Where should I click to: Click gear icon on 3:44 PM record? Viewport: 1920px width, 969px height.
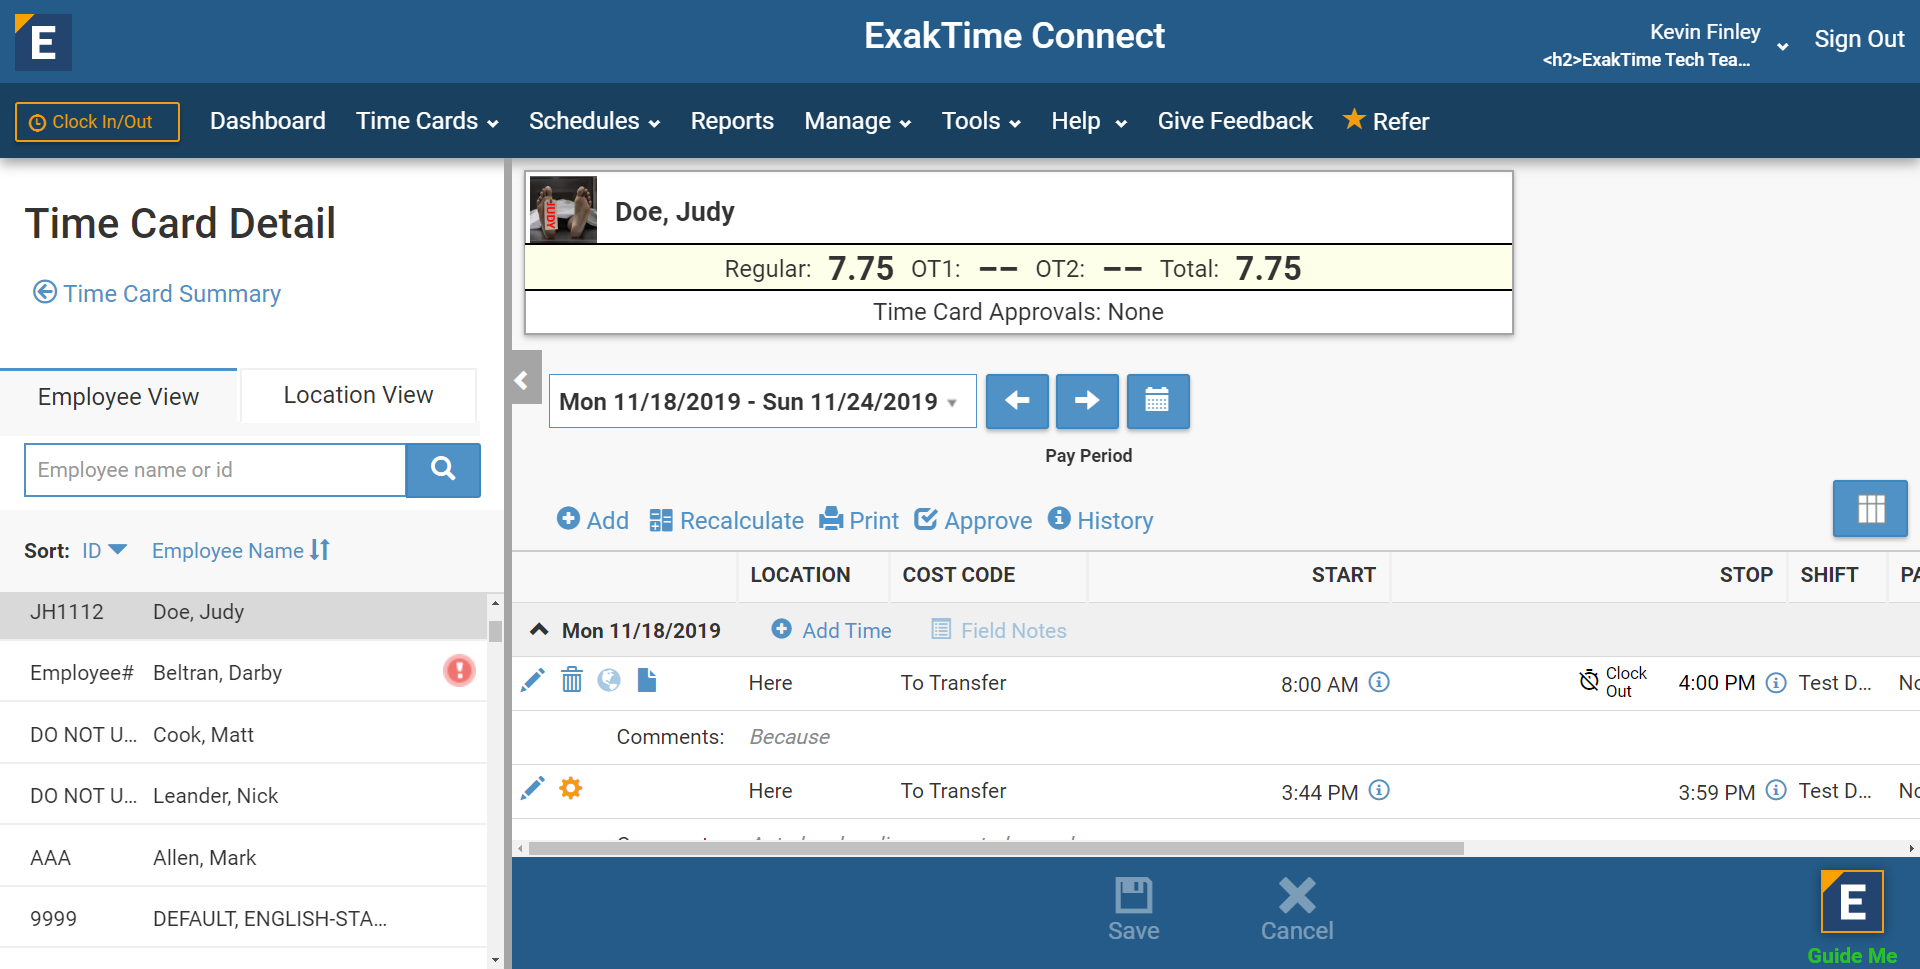(571, 788)
